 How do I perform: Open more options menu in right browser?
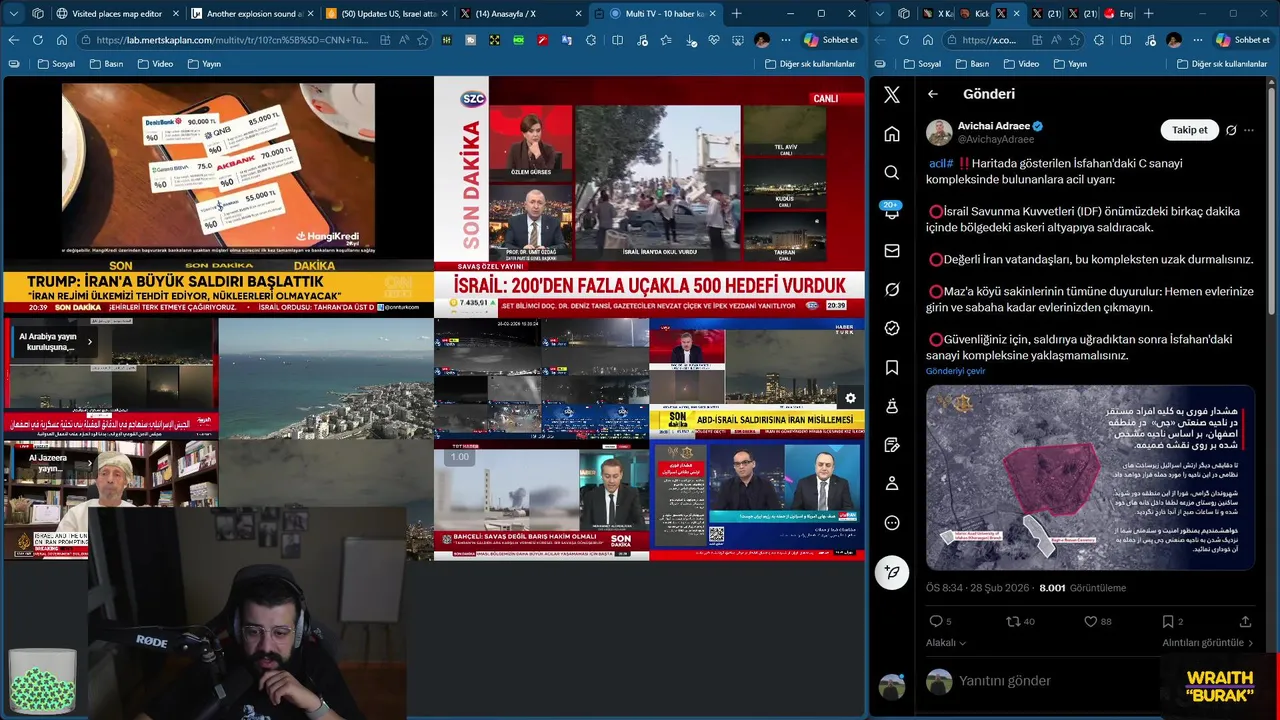(x=1198, y=40)
